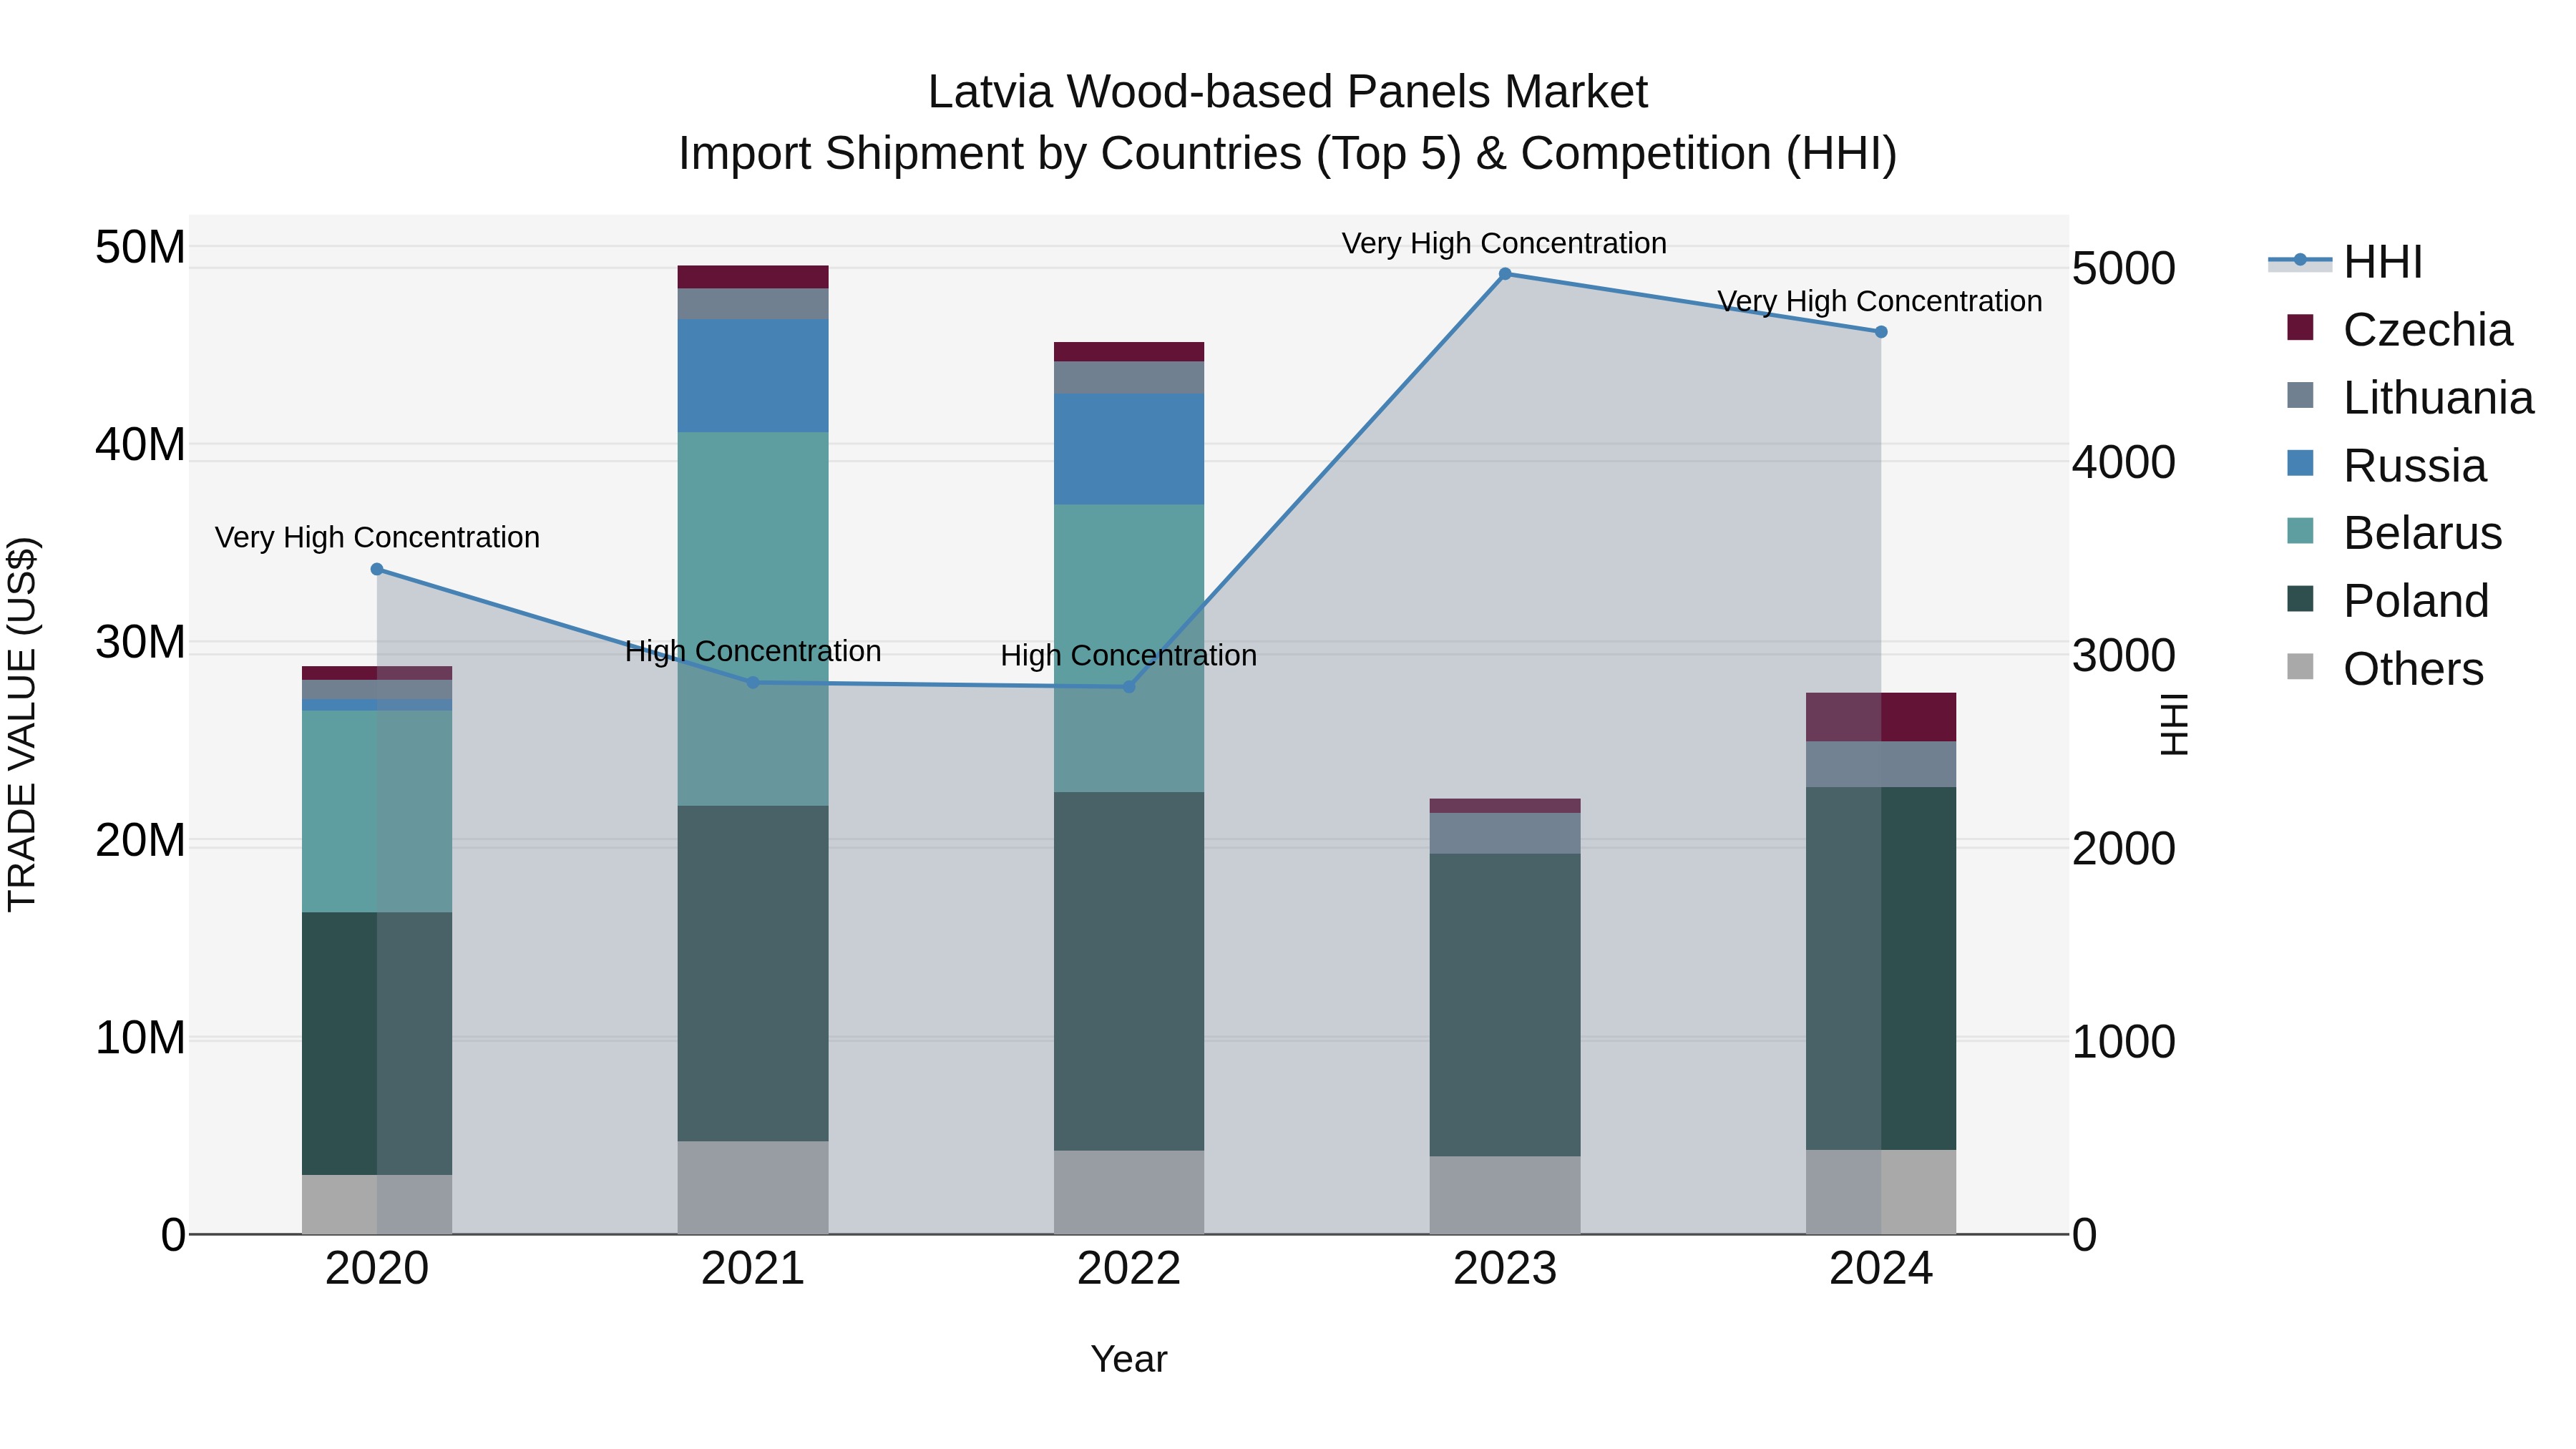Click the 2023 x-axis tick label

(x=1505, y=1269)
